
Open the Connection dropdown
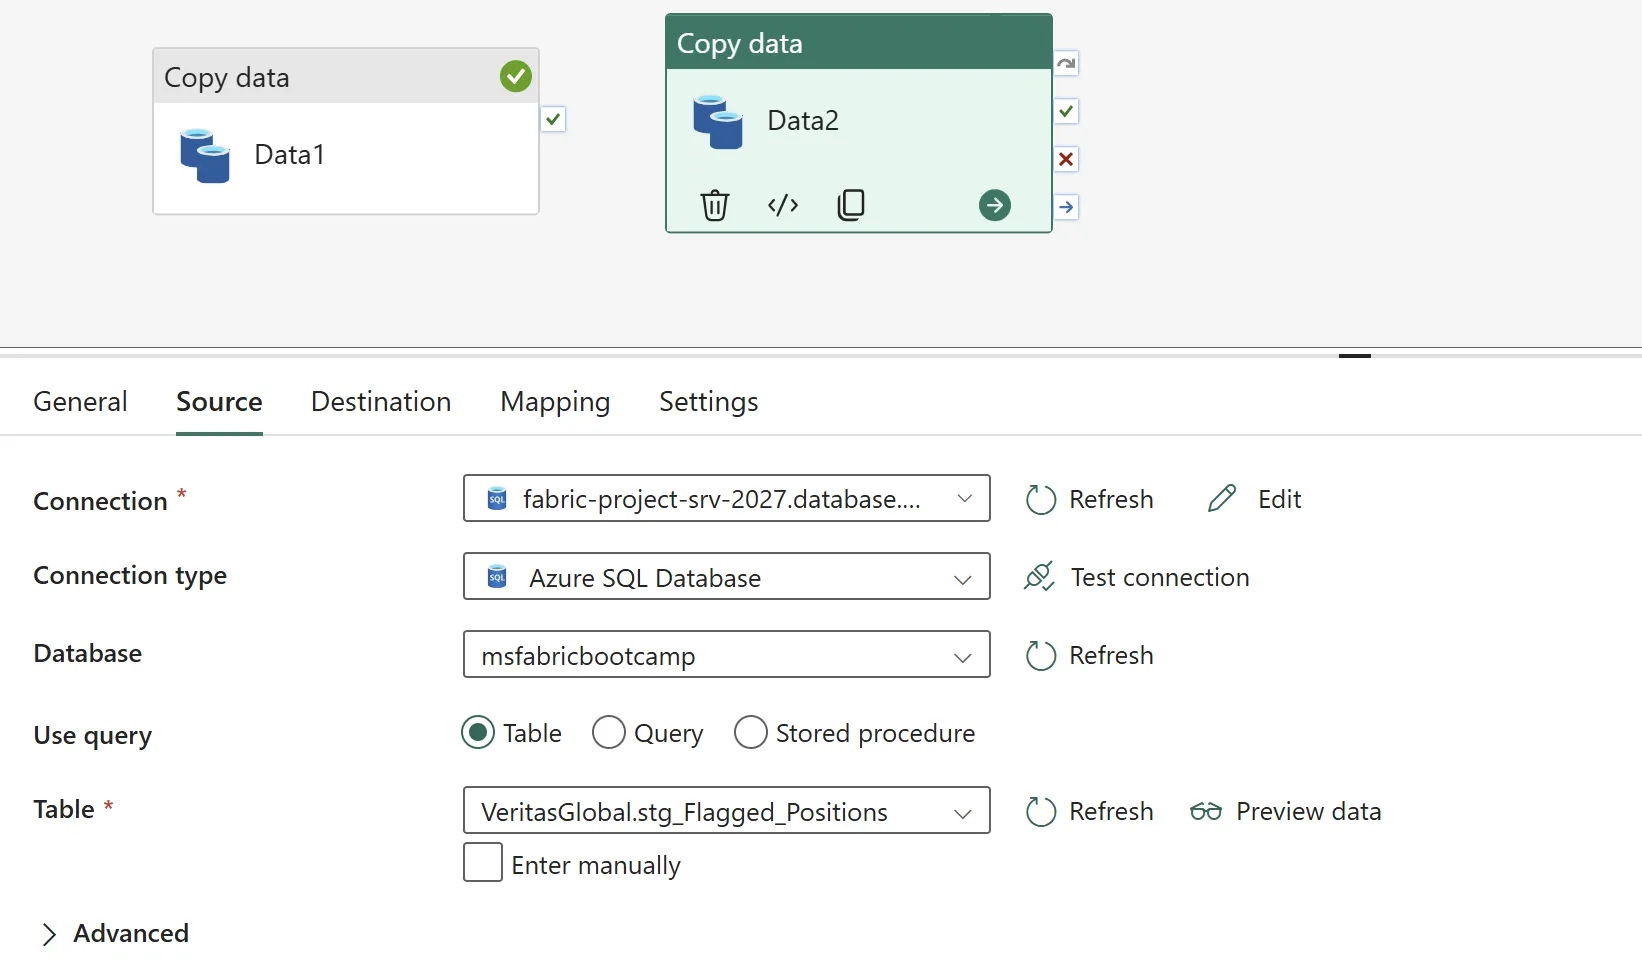pyautogui.click(x=727, y=498)
